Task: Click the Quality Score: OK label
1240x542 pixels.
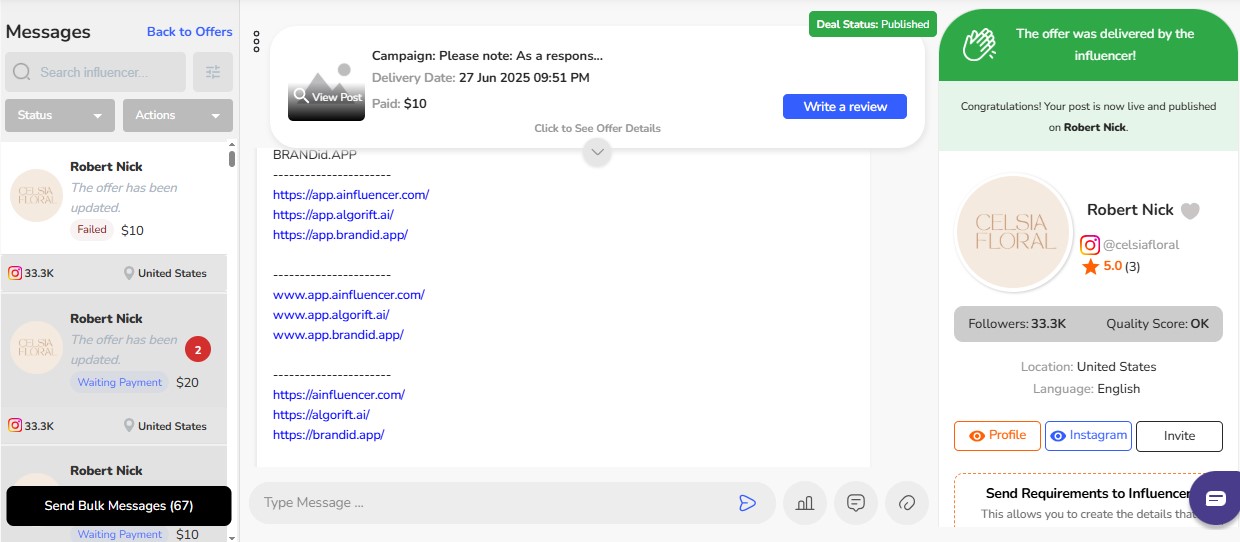Action: coord(1157,324)
